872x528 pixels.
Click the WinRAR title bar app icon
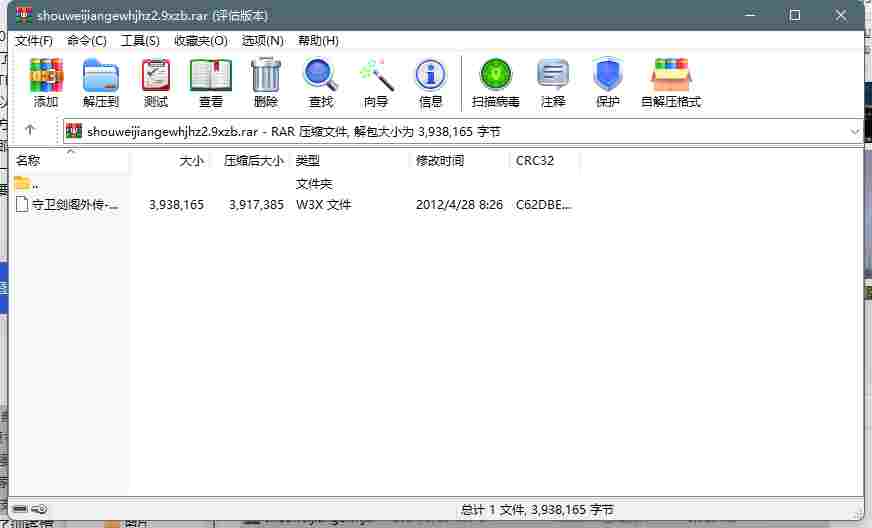coord(23,15)
